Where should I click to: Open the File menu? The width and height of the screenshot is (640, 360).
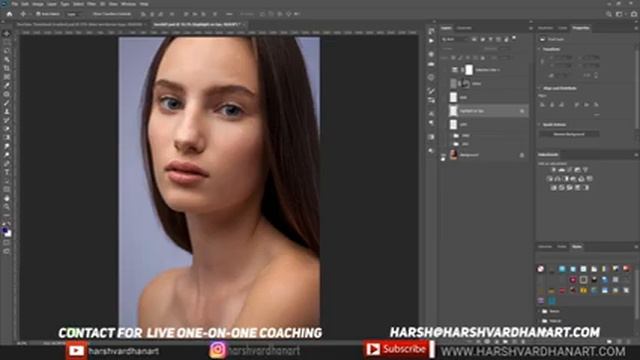click(15, 4)
